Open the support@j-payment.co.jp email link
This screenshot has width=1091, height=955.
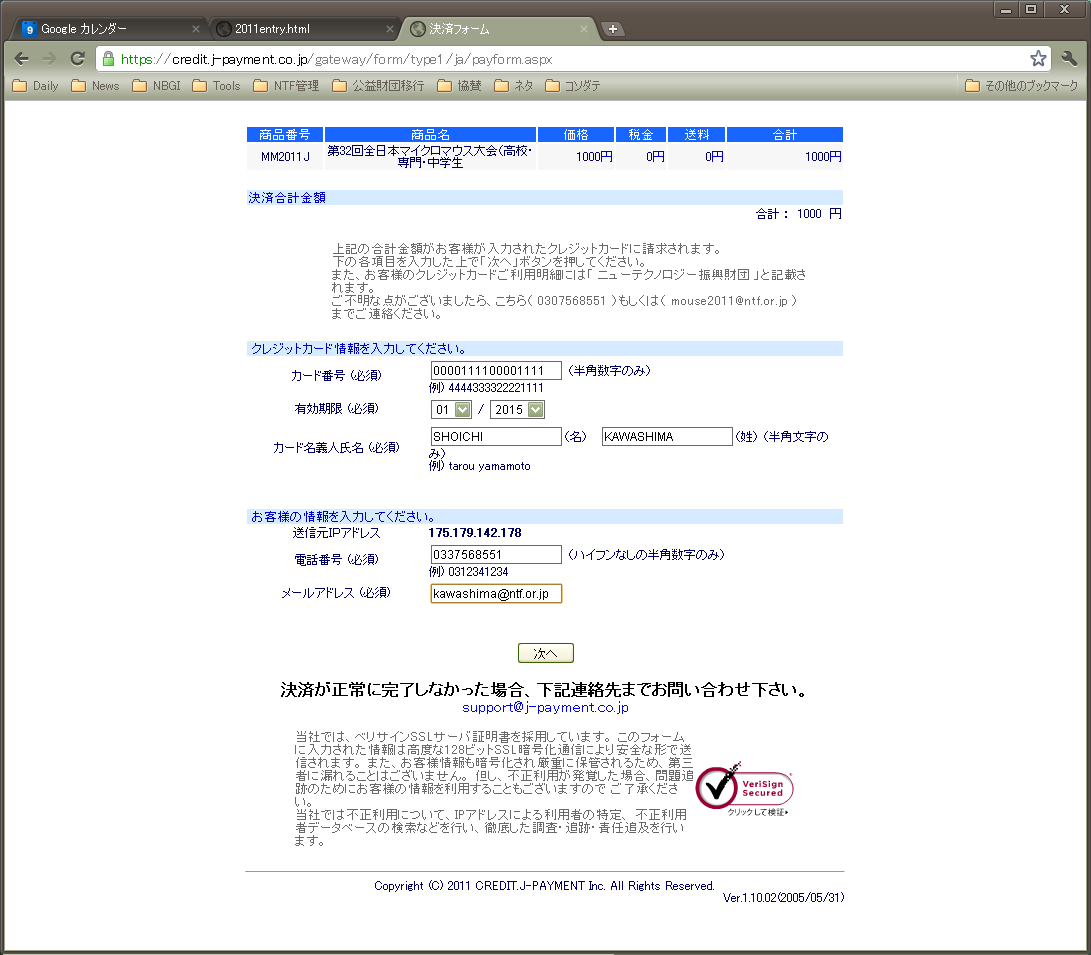545,707
